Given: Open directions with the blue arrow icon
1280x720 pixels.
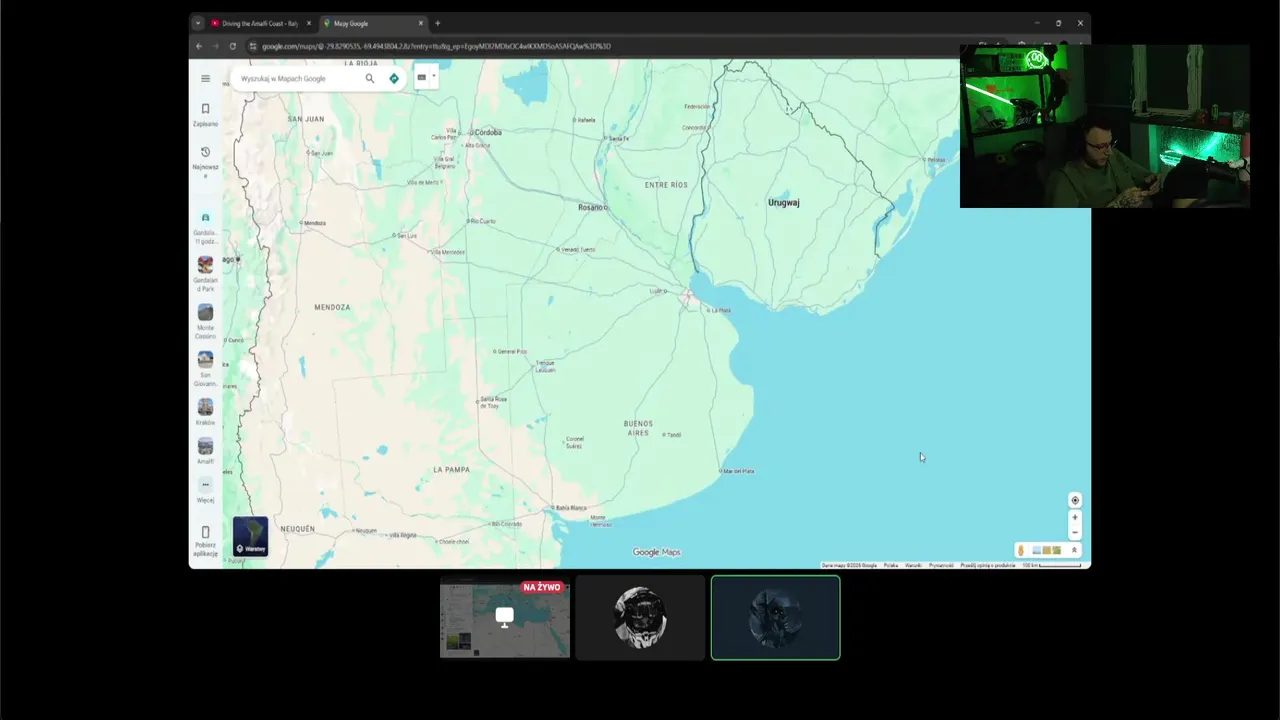Looking at the screenshot, I should [394, 78].
